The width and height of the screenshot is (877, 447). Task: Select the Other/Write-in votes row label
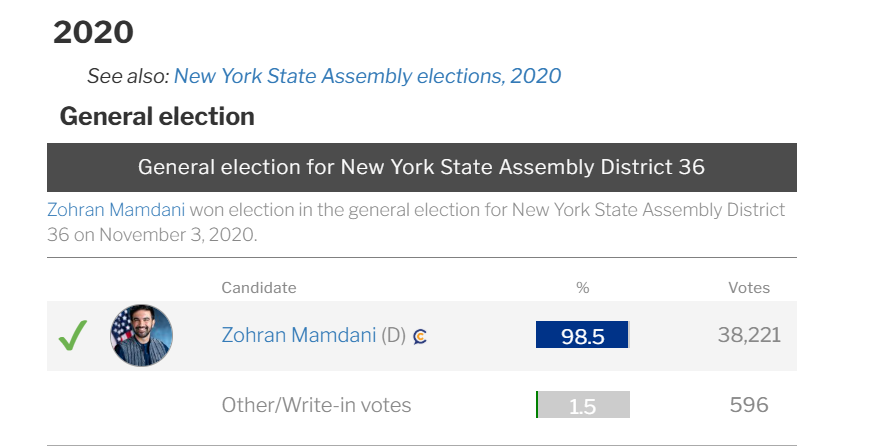316,405
